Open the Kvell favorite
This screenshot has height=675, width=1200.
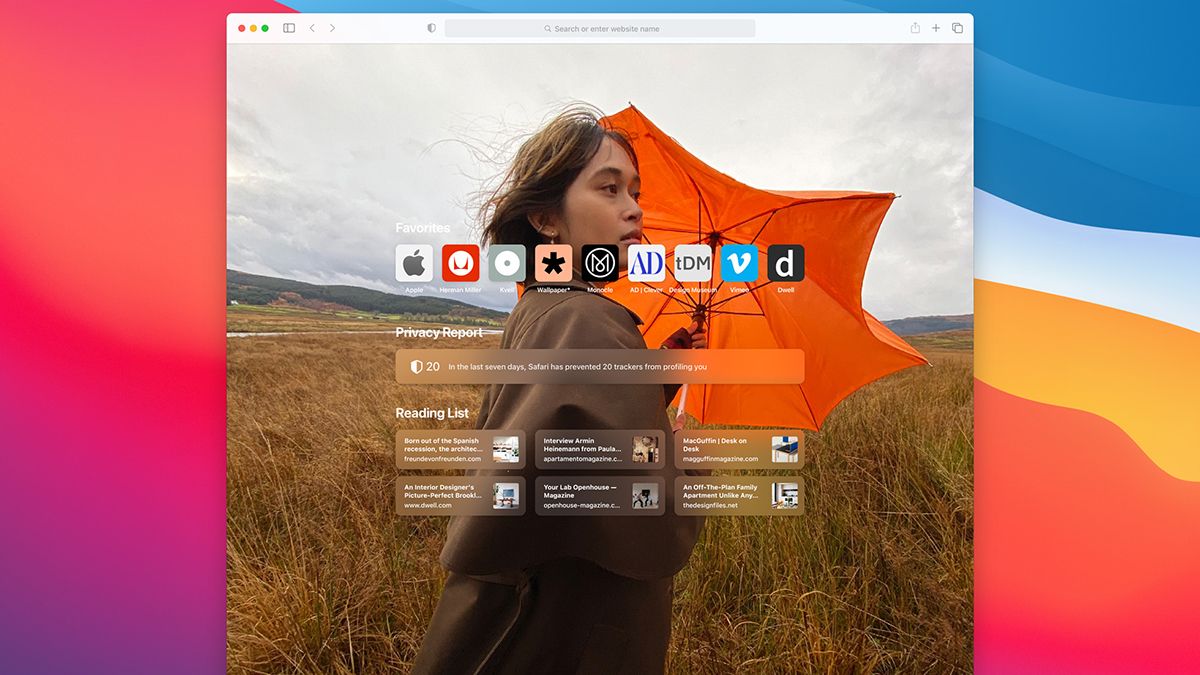coord(507,263)
